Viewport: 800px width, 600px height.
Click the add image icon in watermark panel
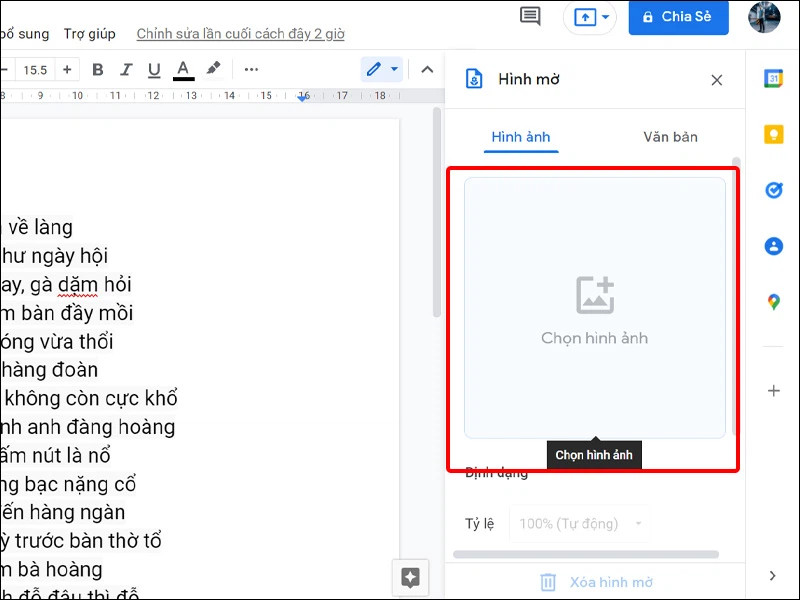click(x=595, y=295)
